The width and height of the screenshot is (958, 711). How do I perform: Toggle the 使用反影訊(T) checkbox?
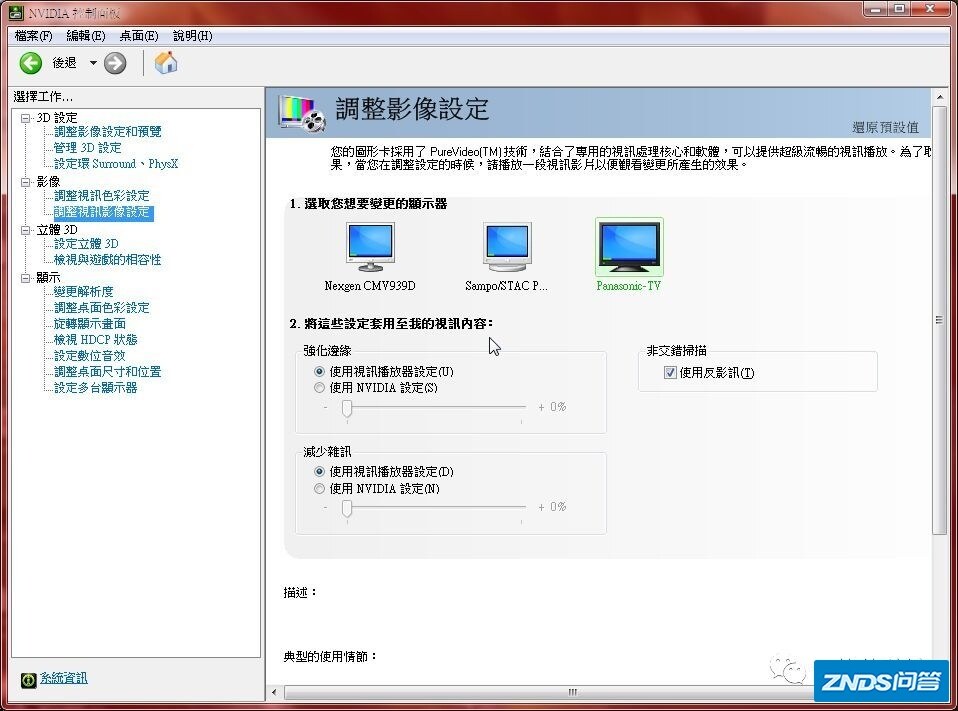click(x=670, y=373)
